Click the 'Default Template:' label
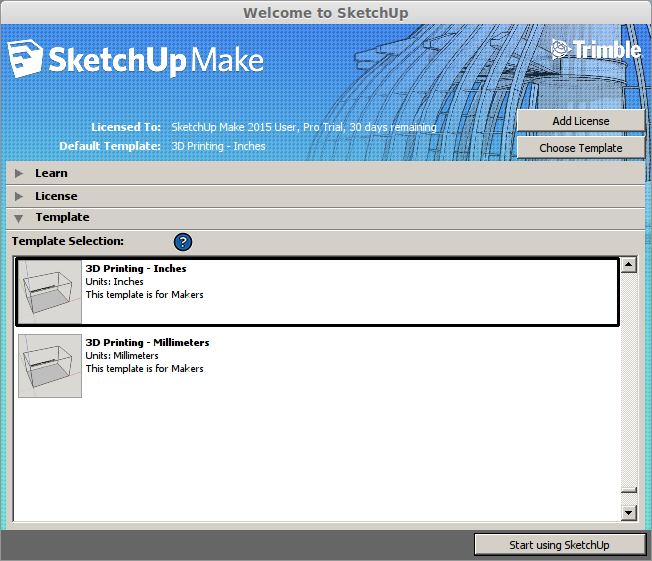Screen dimensions: 652x561 110,146
